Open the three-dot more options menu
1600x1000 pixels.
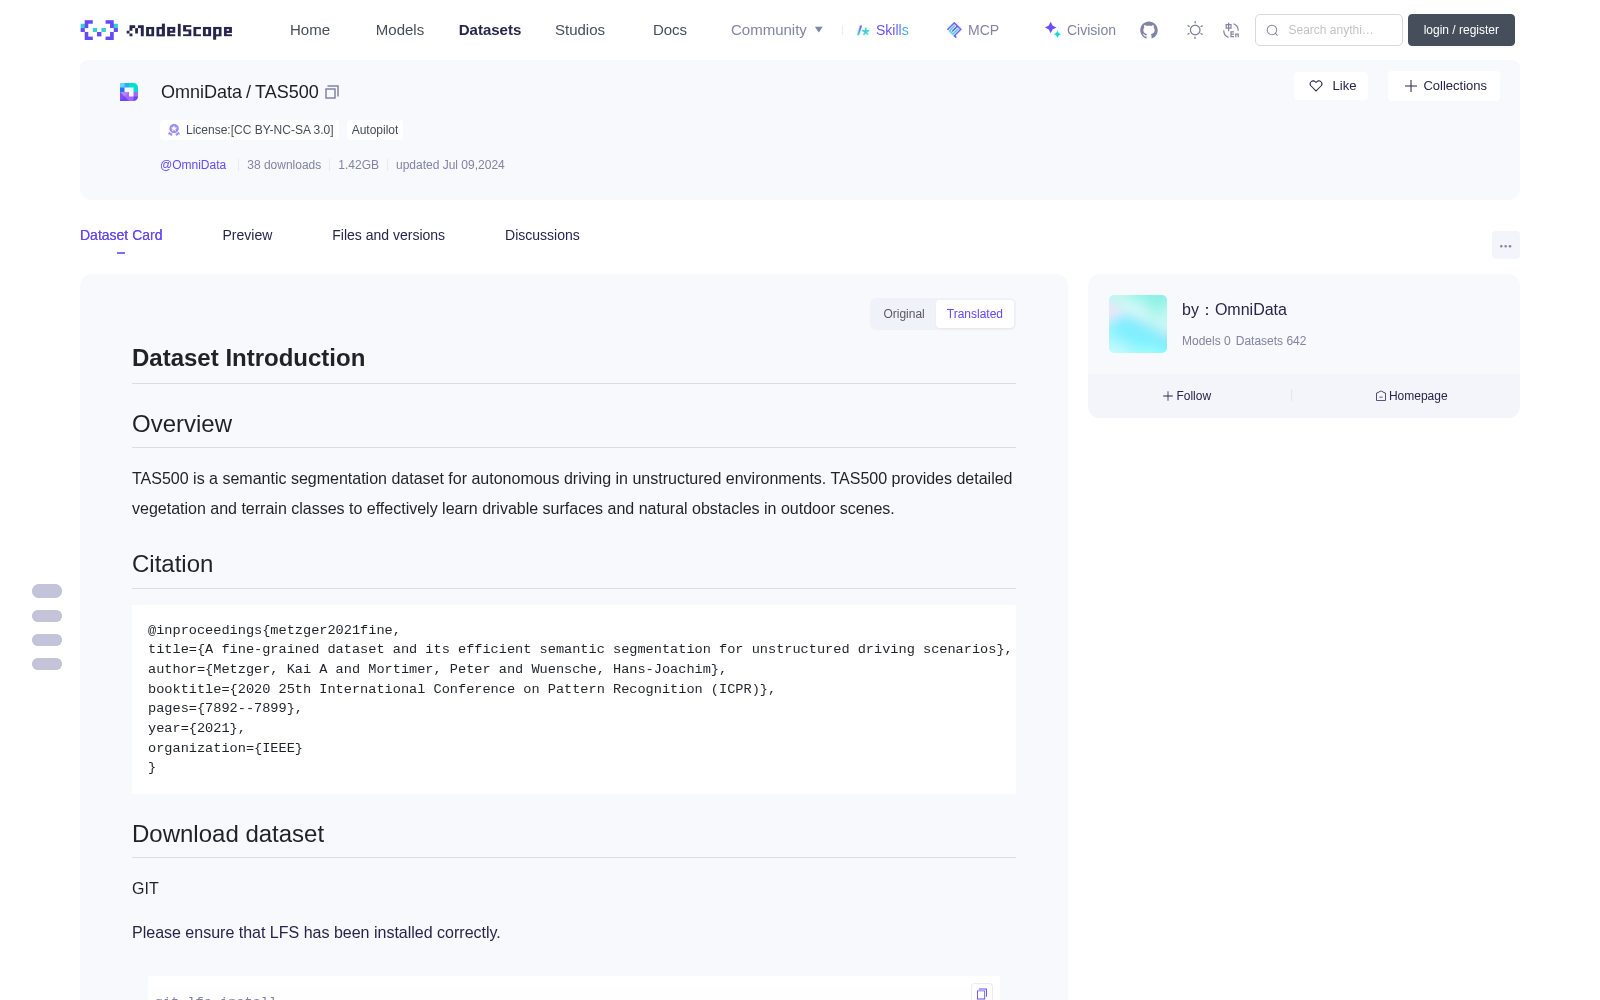point(1505,245)
